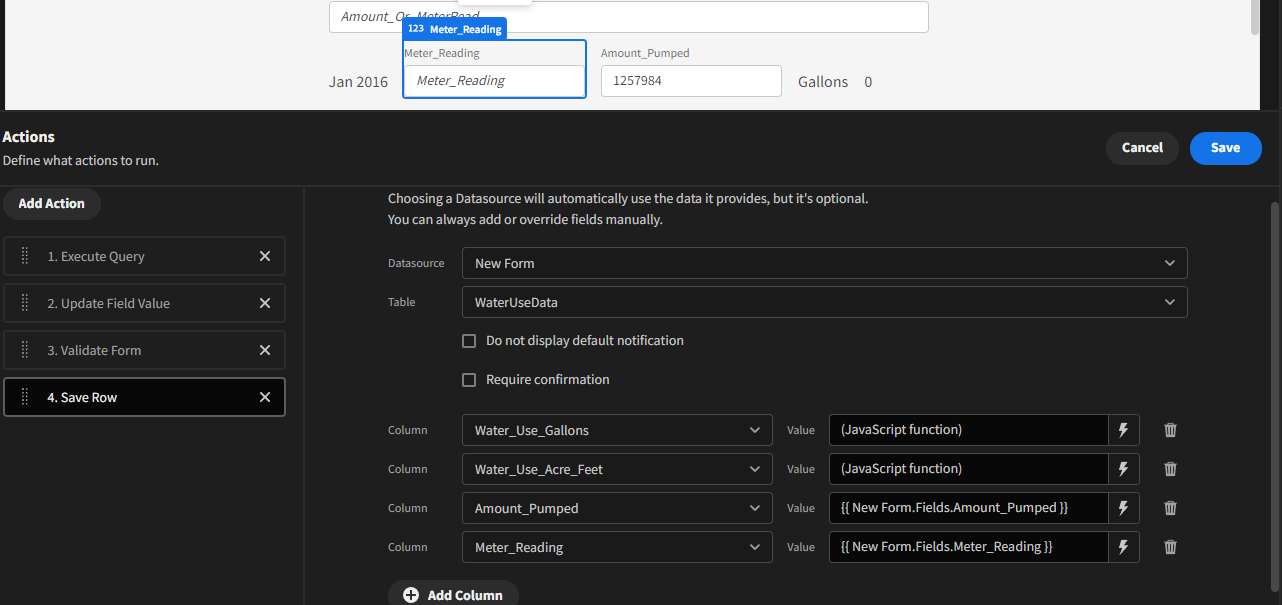Image resolution: width=1282 pixels, height=605 pixels.
Task: Save the configured actions
Action: pyautogui.click(x=1225, y=148)
